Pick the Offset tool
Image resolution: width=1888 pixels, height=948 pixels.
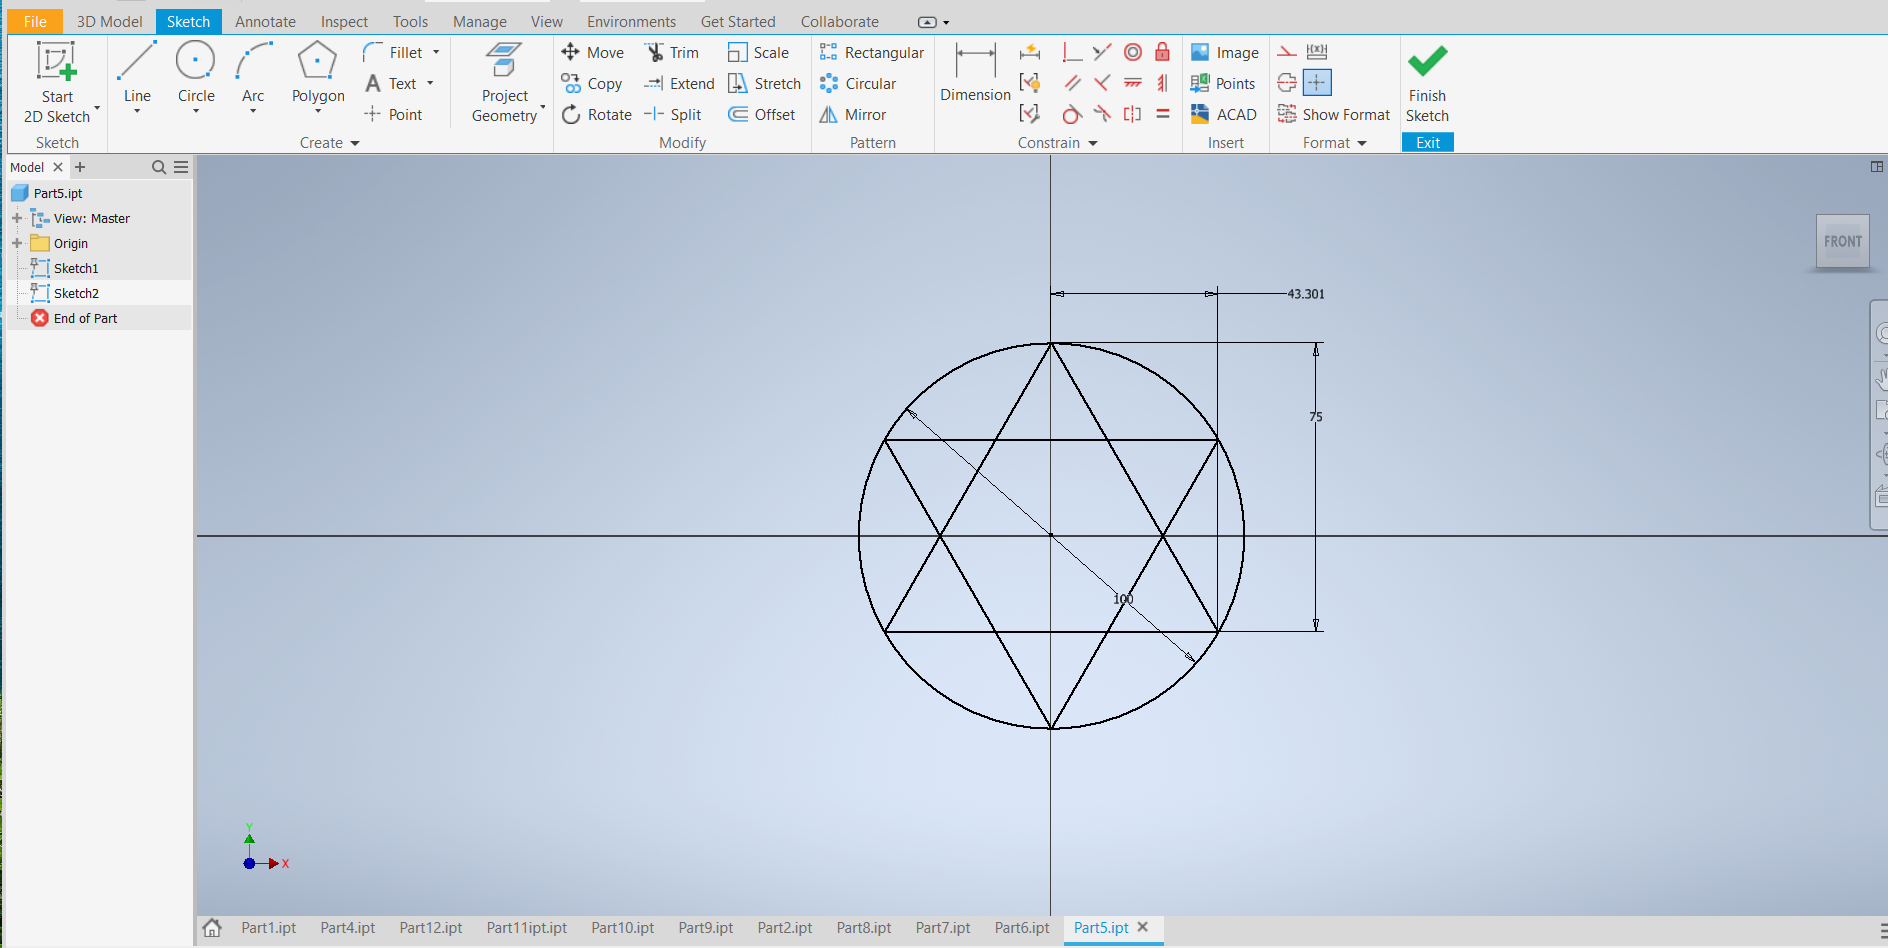click(x=762, y=115)
